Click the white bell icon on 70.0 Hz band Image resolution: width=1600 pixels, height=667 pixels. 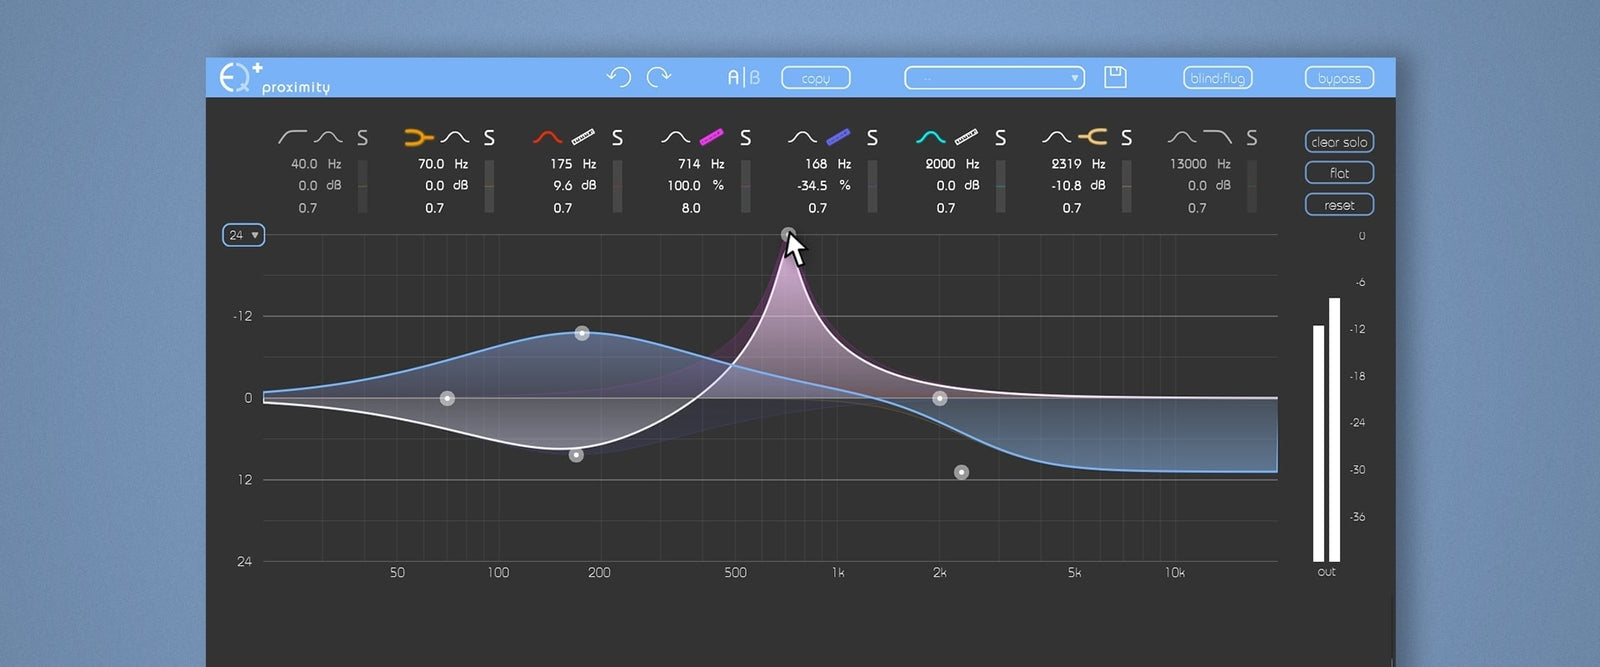coord(455,137)
